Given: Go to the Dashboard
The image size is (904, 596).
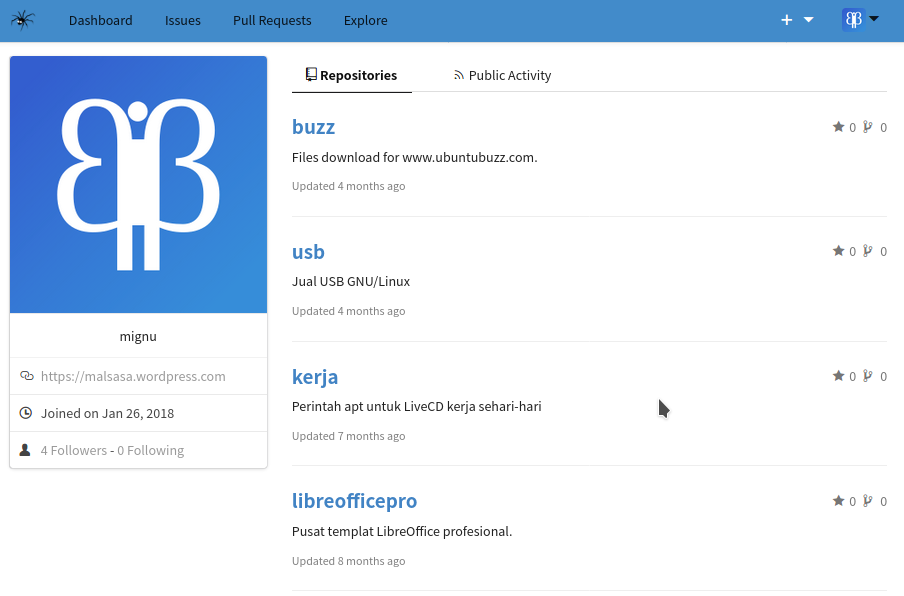Looking at the screenshot, I should click(x=100, y=20).
